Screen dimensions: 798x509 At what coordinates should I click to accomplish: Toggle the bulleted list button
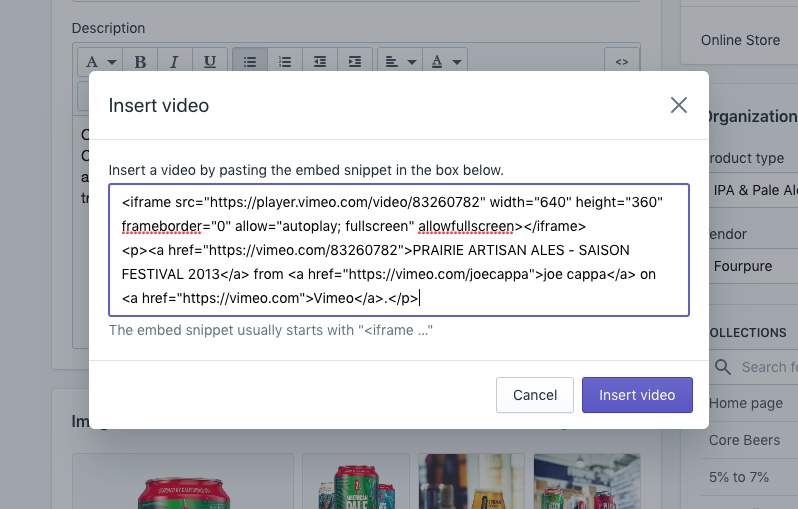point(250,62)
